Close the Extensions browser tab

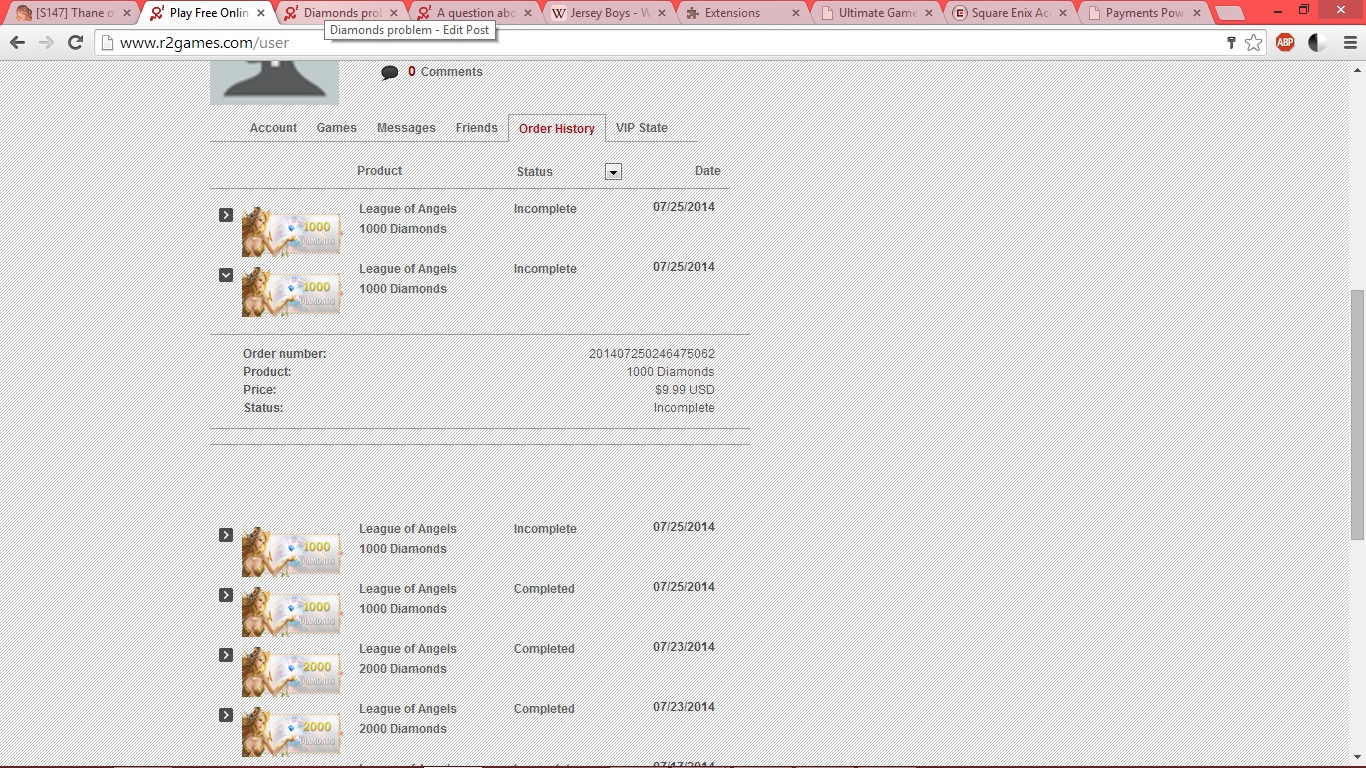point(795,13)
